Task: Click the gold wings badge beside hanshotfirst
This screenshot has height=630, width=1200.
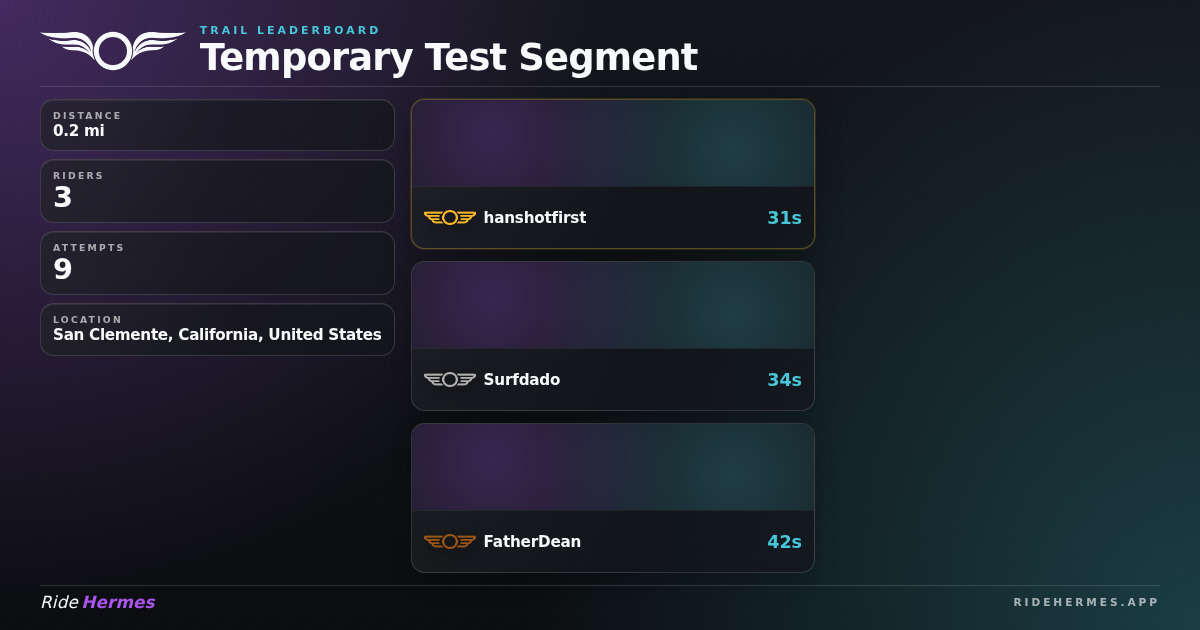Action: [x=450, y=218]
